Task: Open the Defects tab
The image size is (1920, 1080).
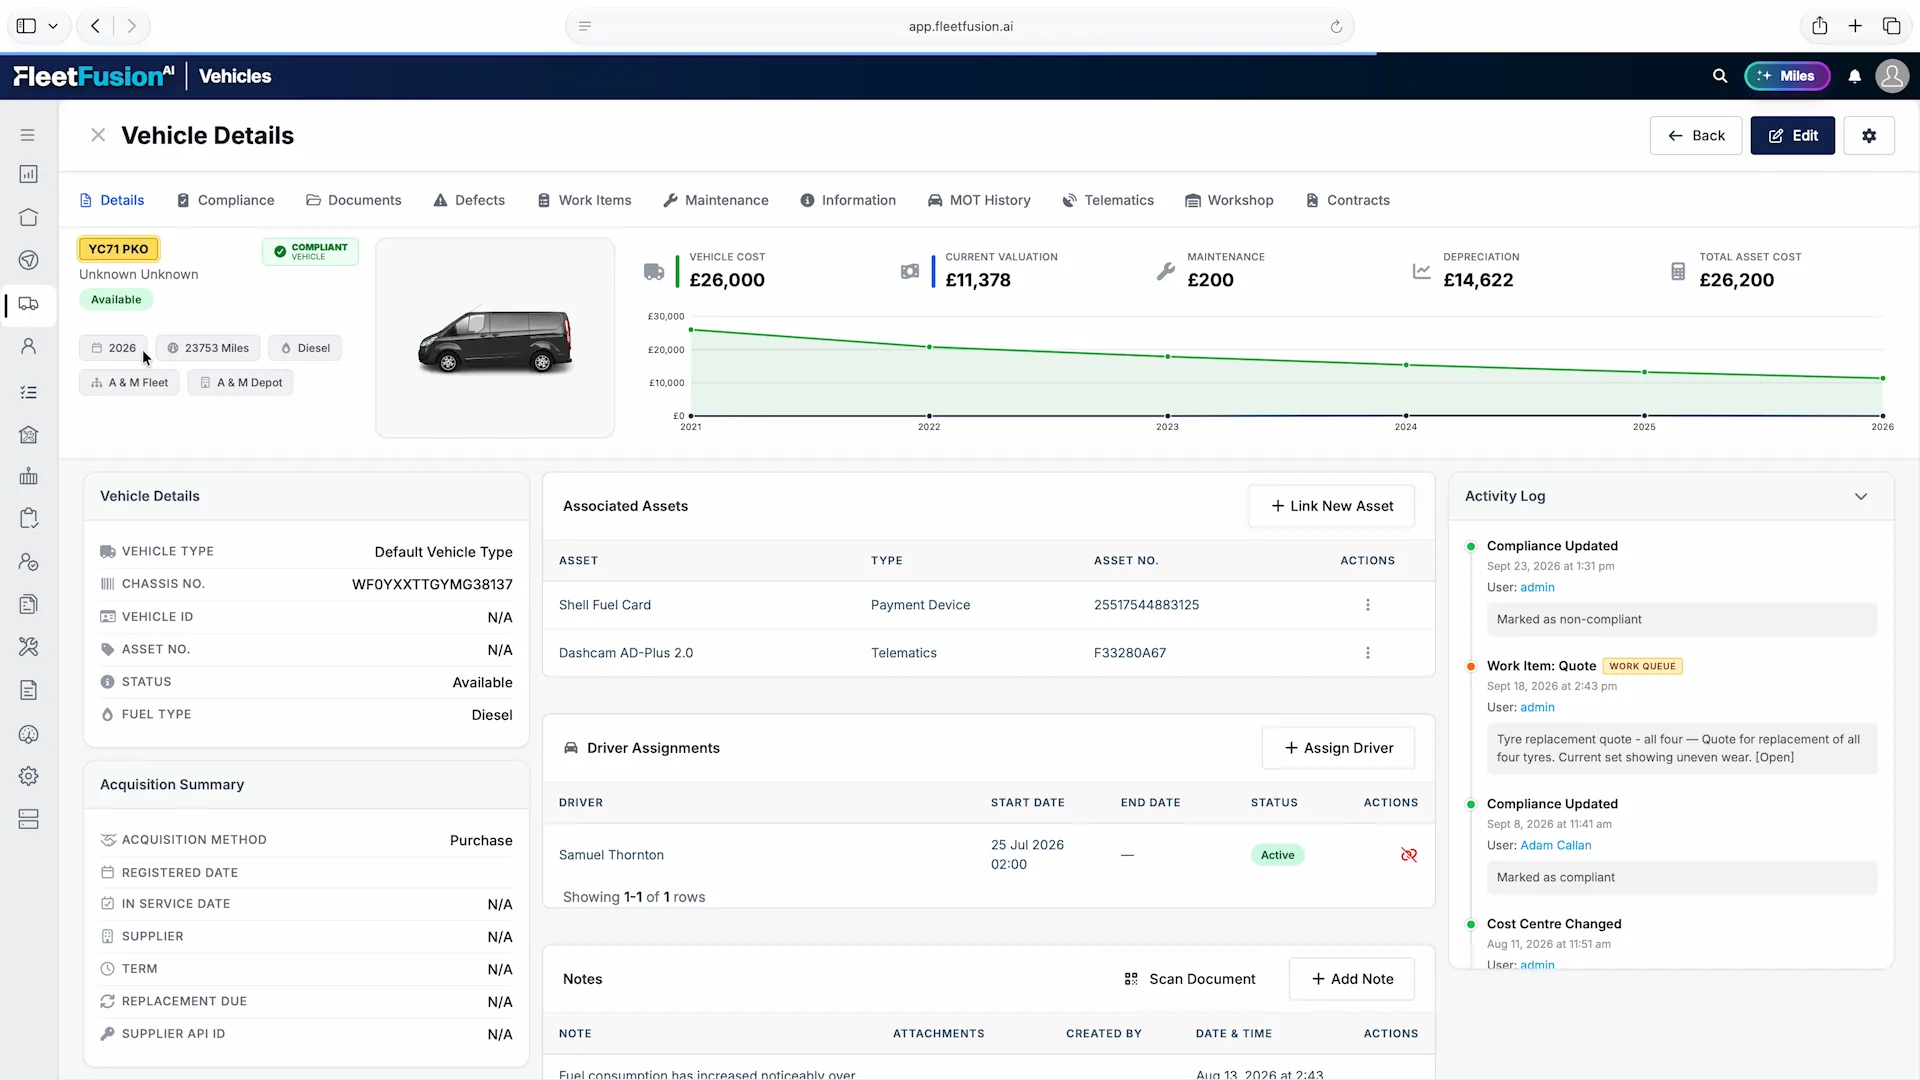Action: [469, 200]
